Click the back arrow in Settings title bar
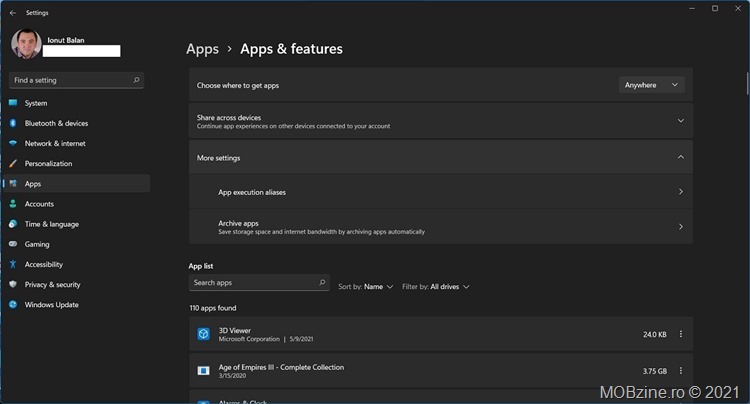 [13, 13]
